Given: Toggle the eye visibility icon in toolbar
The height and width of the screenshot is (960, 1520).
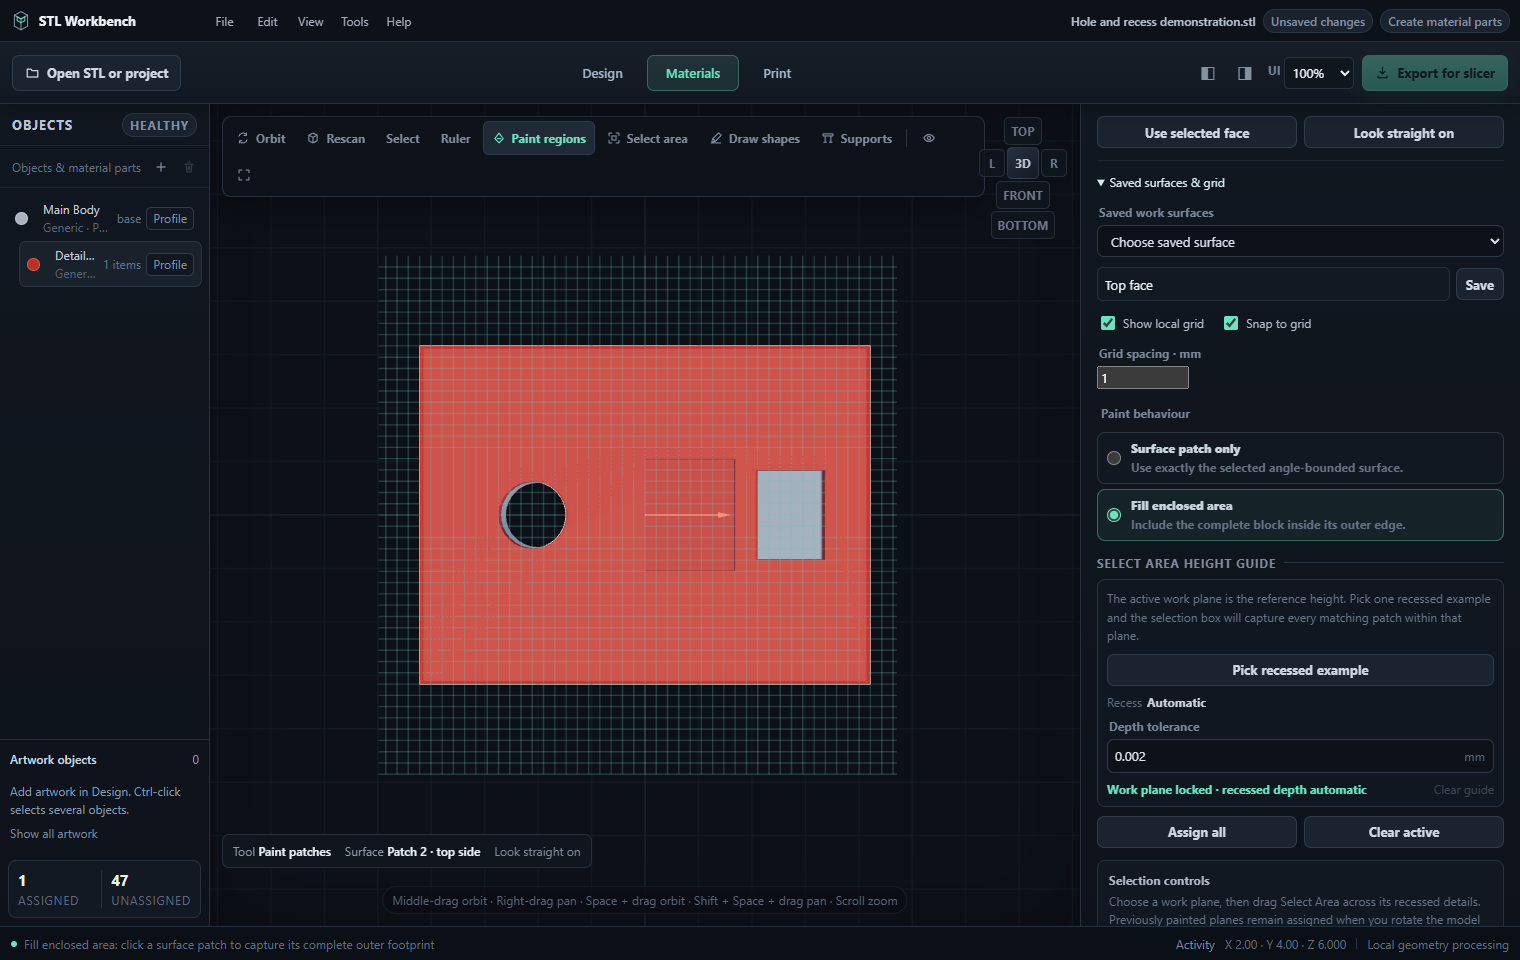Looking at the screenshot, I should point(929,138).
